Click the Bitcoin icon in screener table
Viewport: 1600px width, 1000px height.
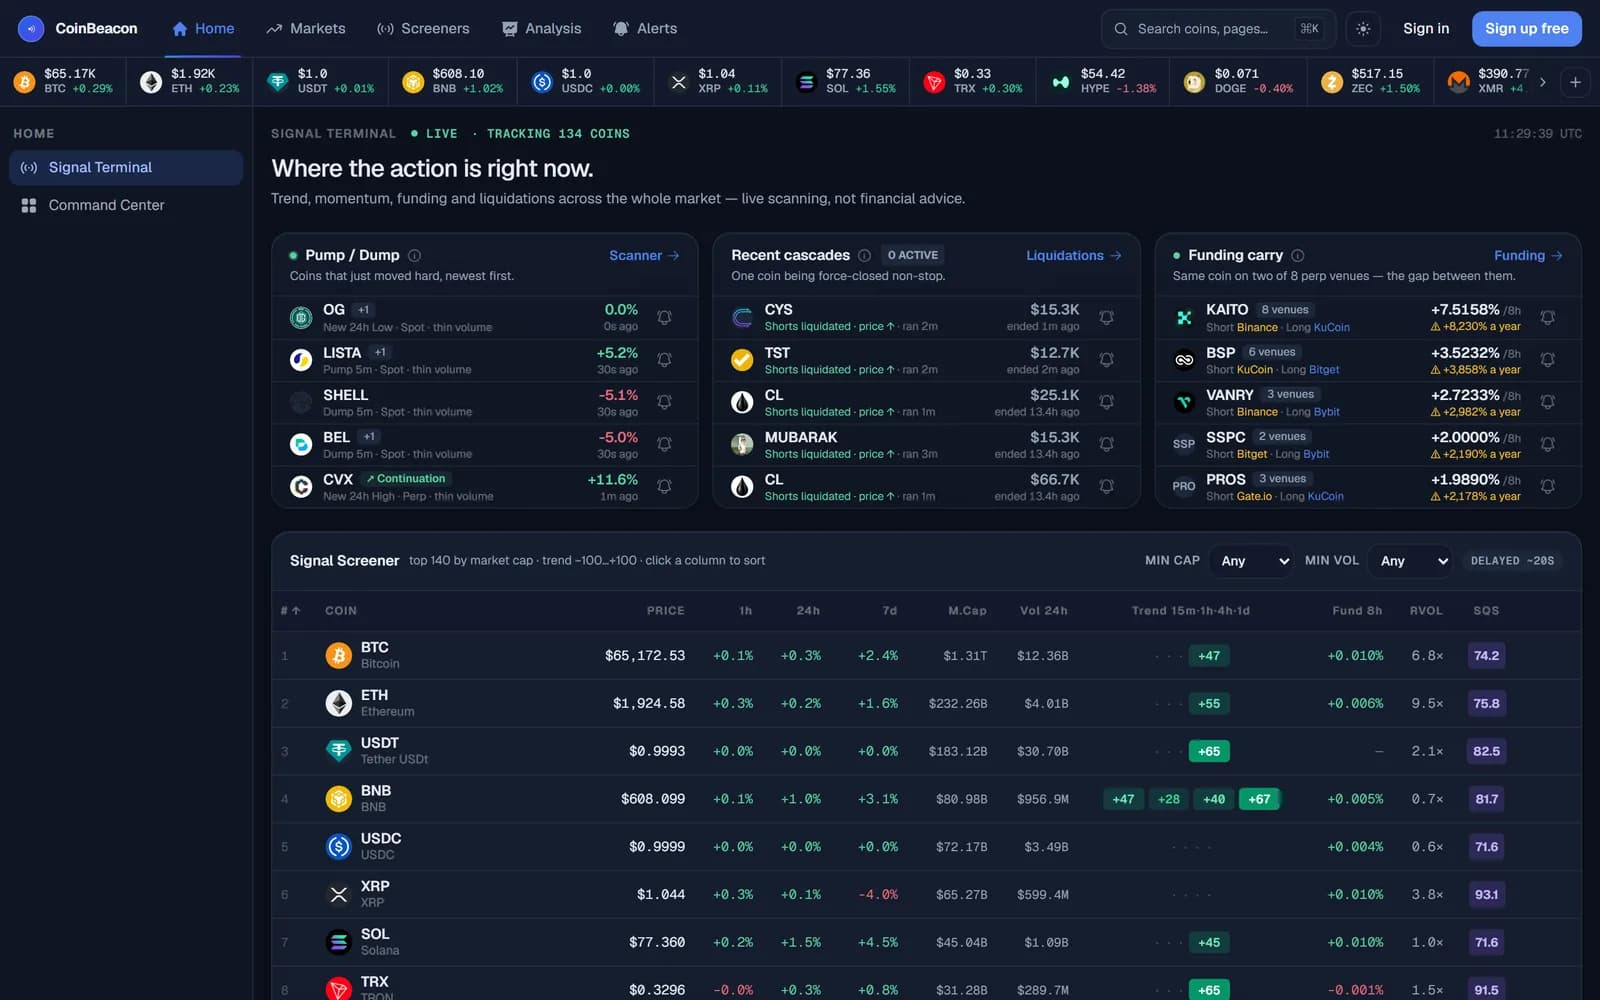[x=339, y=656]
